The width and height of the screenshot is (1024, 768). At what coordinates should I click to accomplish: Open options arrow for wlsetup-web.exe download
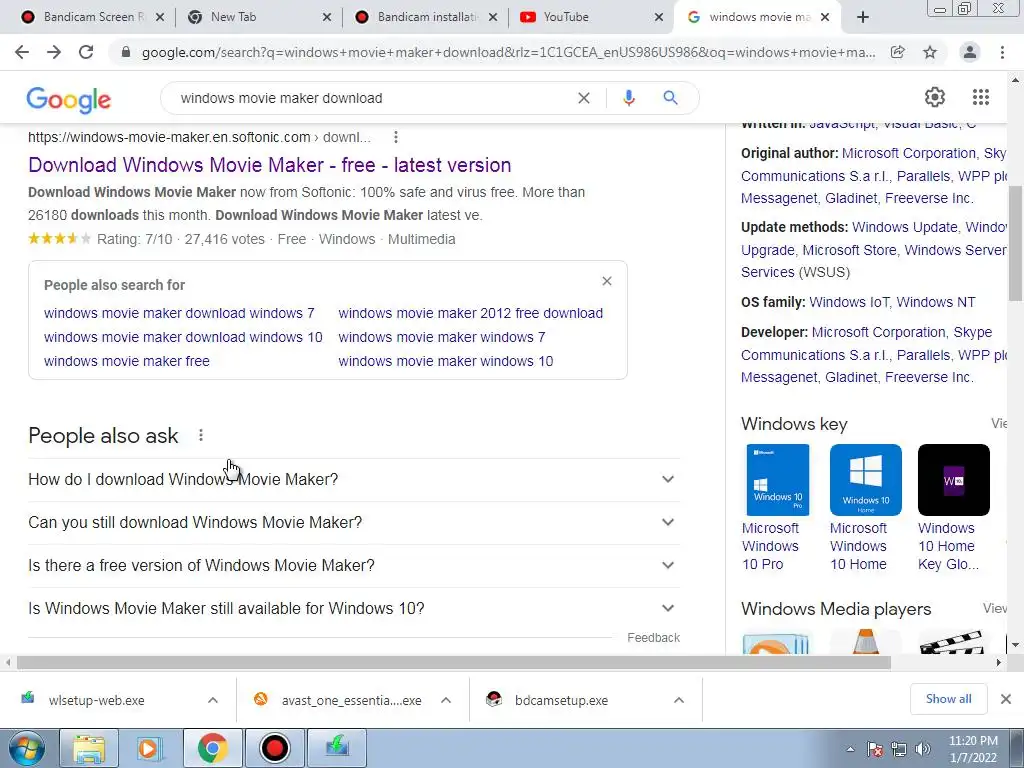[213, 700]
